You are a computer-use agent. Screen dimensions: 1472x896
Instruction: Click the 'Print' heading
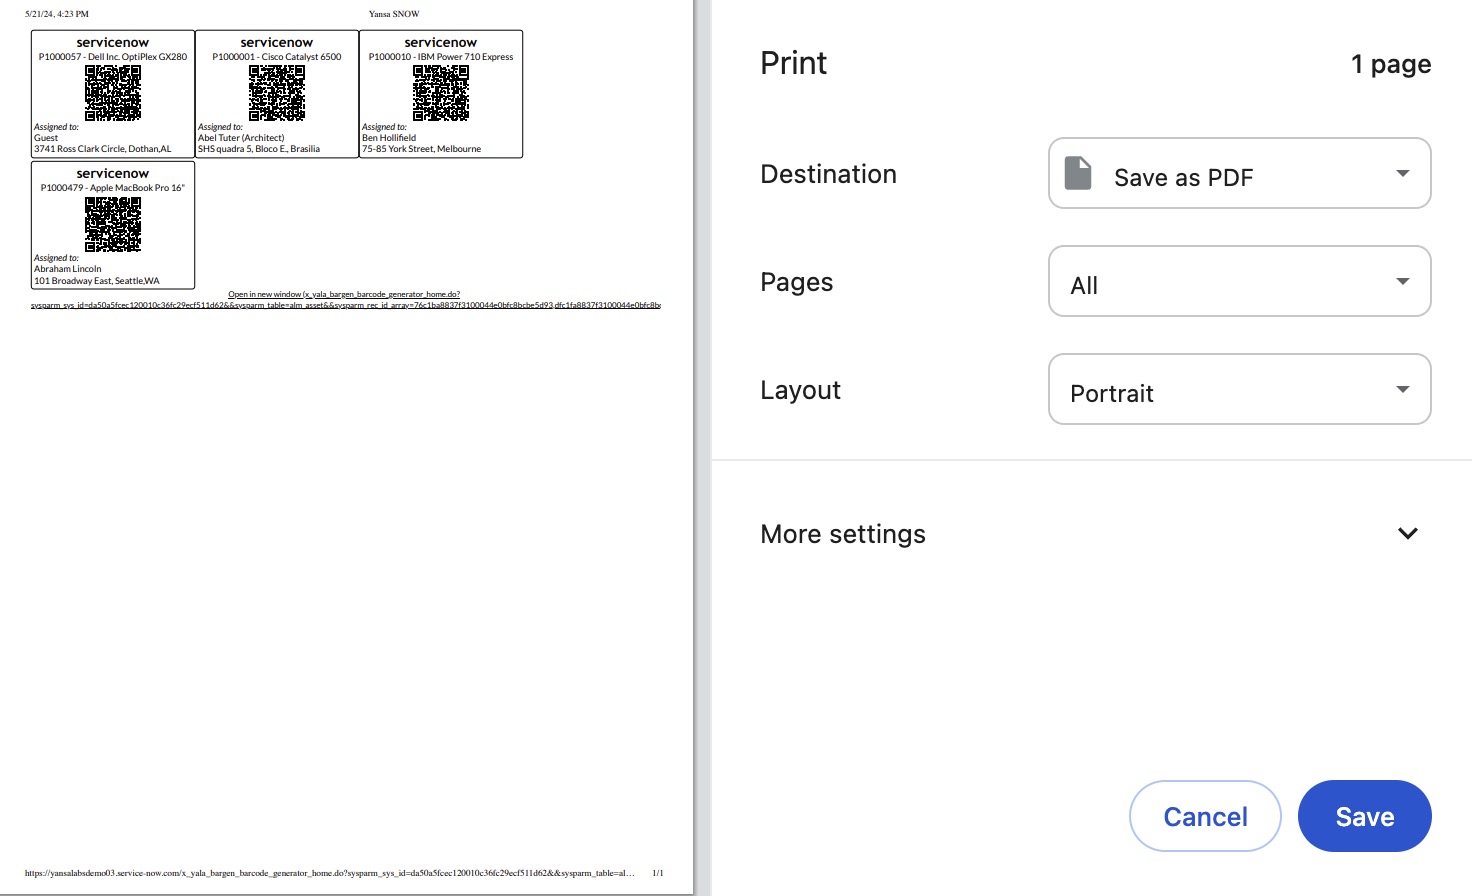[x=794, y=63]
